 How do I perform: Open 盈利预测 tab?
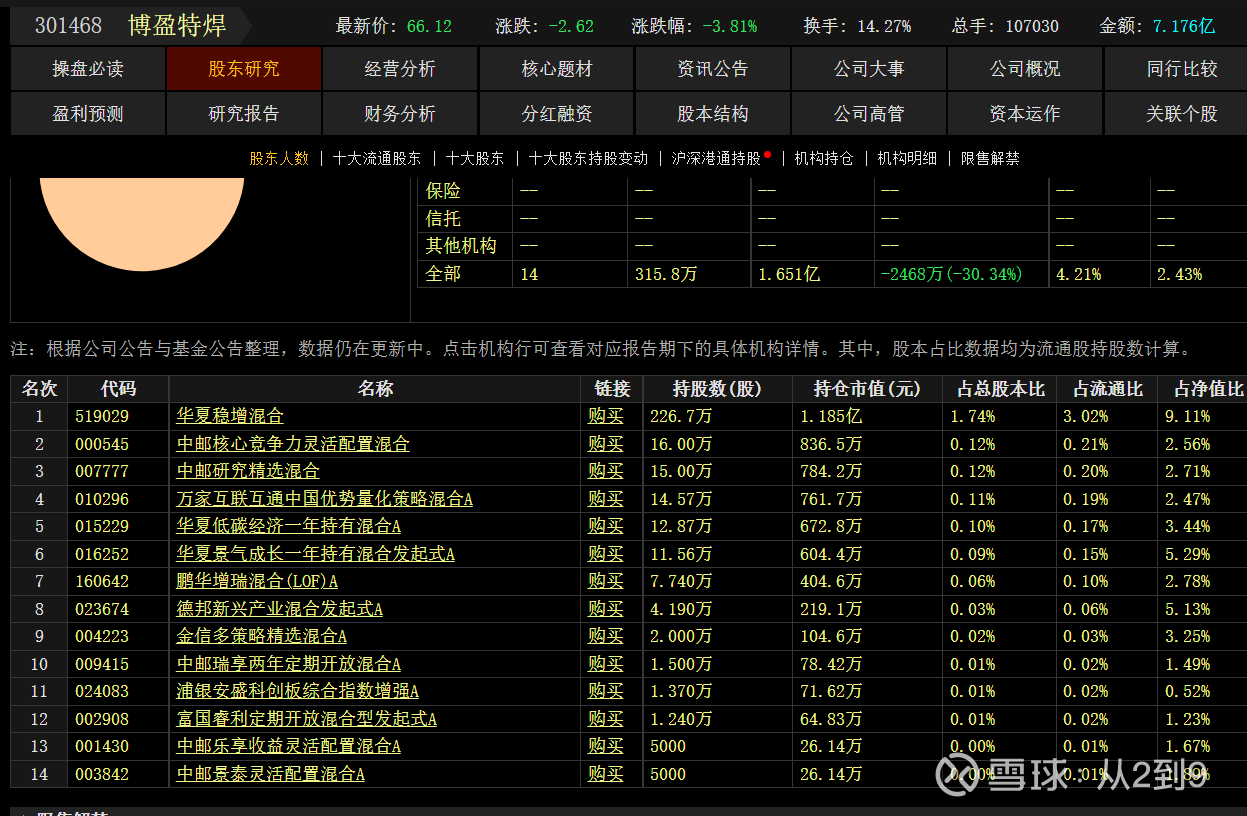click(88, 114)
